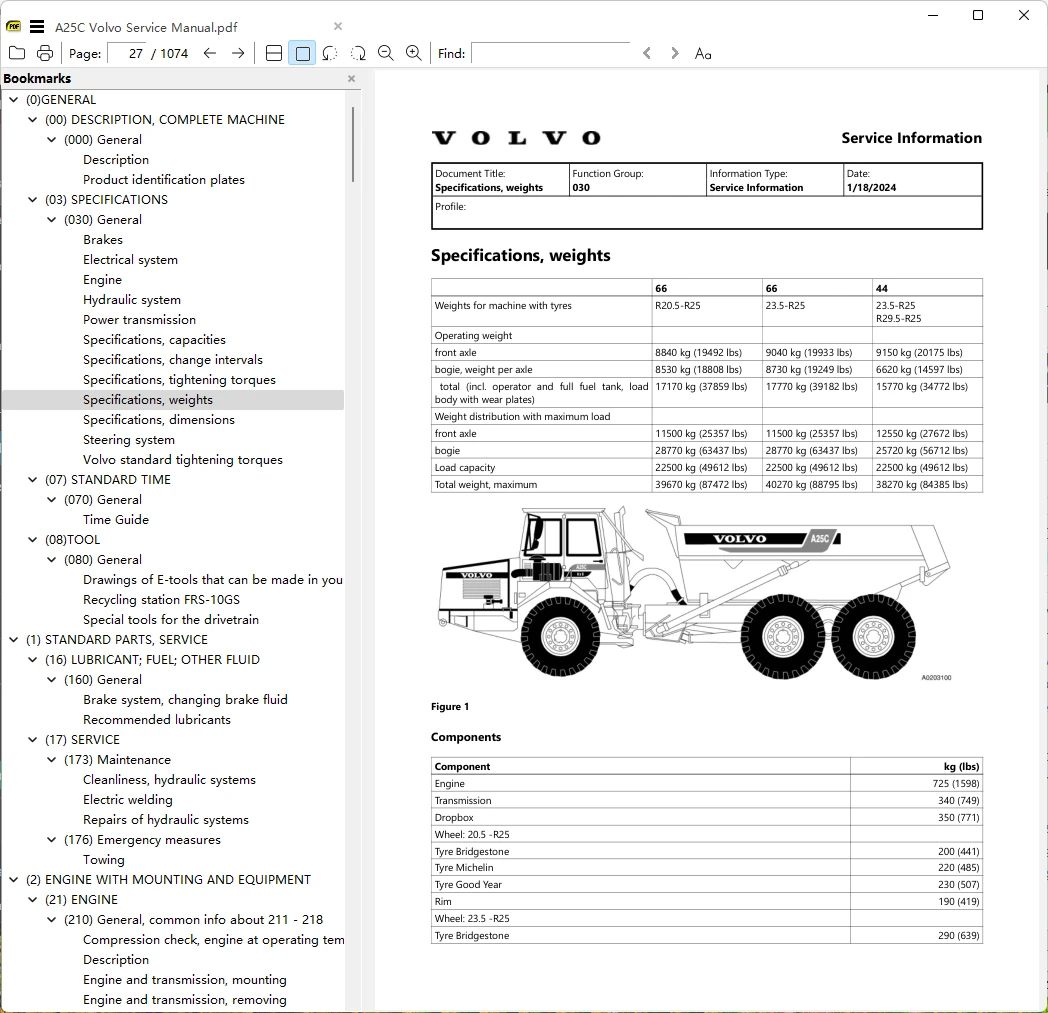Screen dimensions: 1048x1013
Task: Go to next page with right arrow
Action: 238,53
